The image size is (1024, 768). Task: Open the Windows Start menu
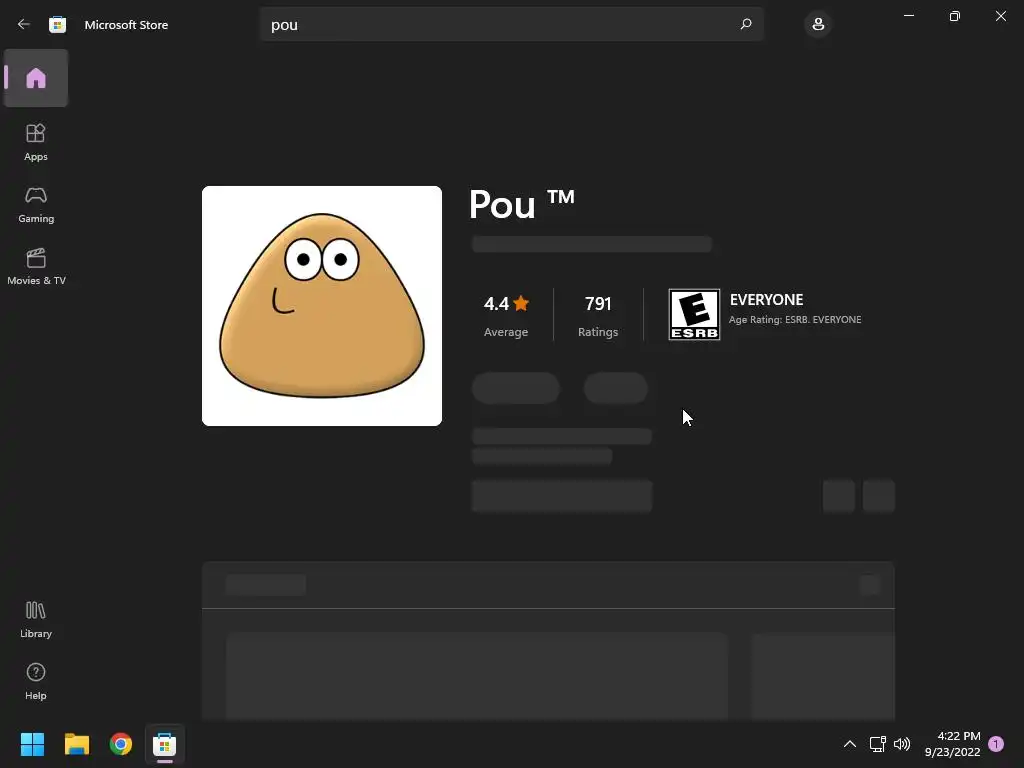point(32,744)
